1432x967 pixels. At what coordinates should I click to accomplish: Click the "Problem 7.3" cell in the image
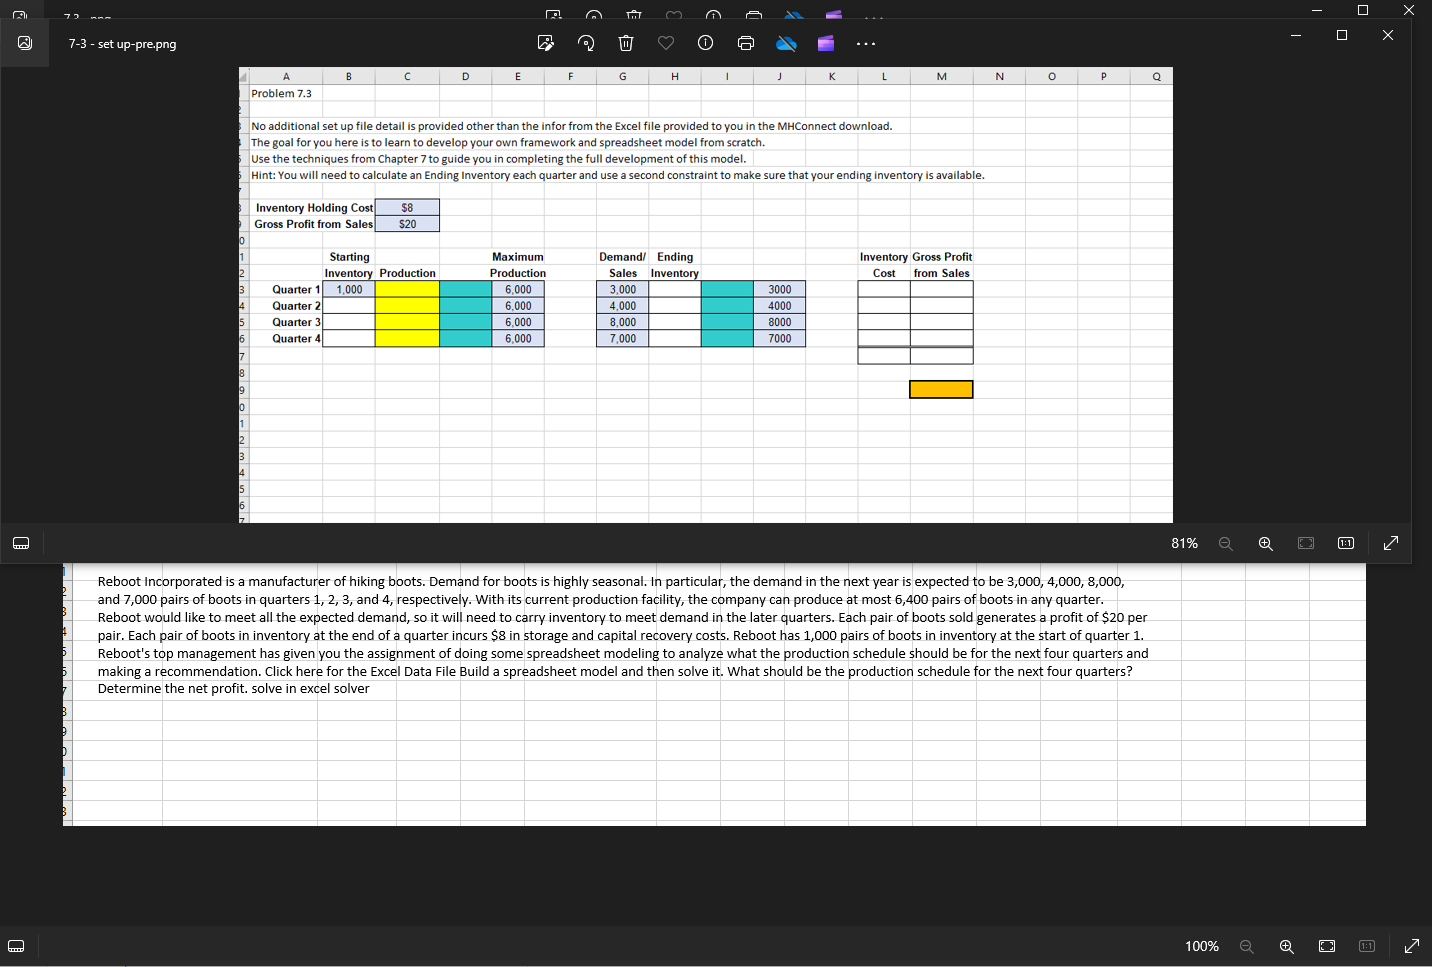click(x=281, y=93)
